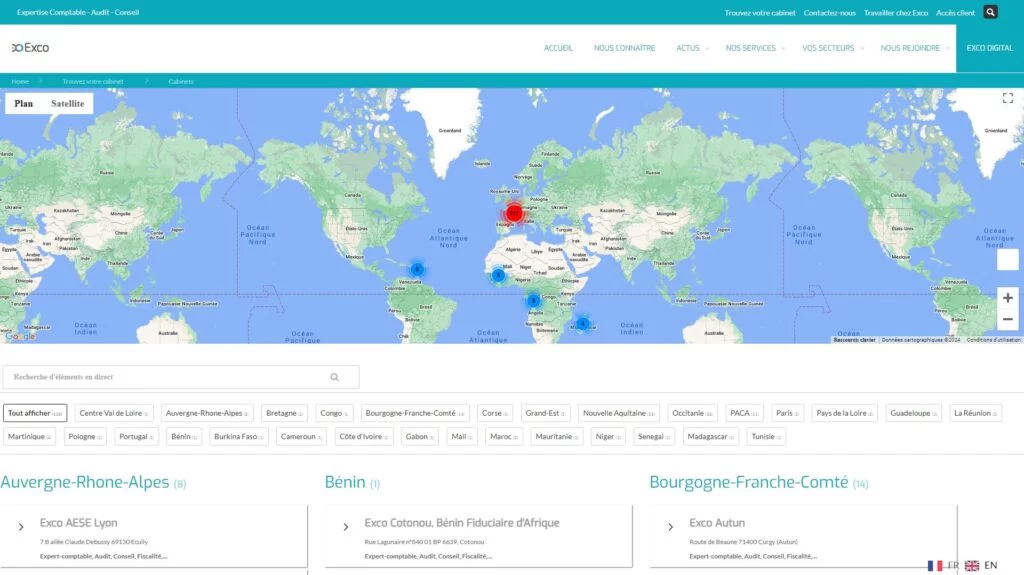Filter by Pologne
The width and height of the screenshot is (1024, 575).
coord(85,436)
